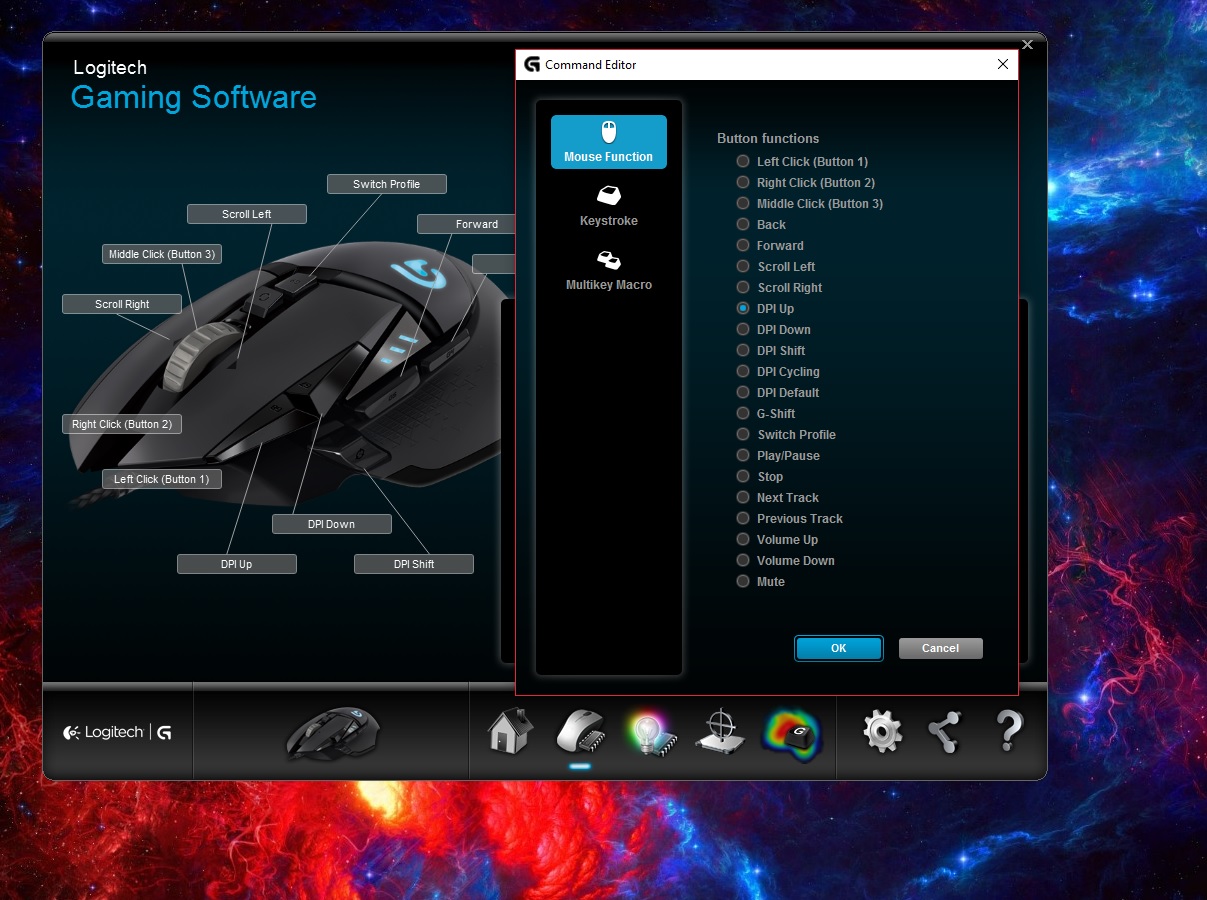
Task: Select Middle Click (Button 3) radio option
Action: [743, 203]
